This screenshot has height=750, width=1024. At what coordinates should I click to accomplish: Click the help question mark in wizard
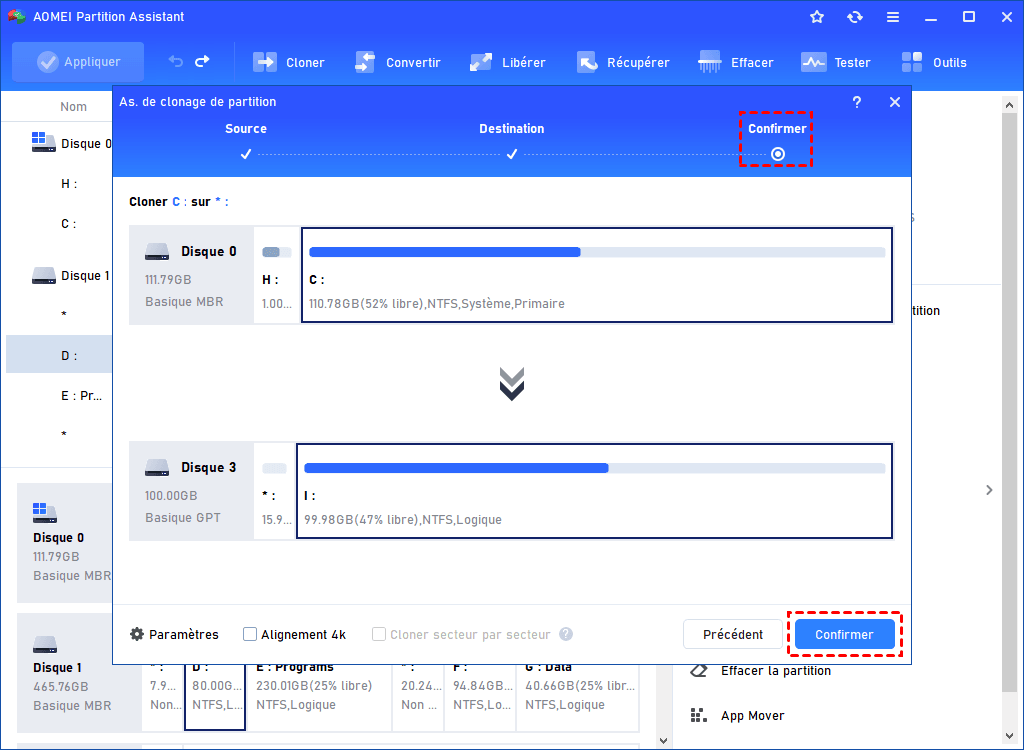[857, 102]
